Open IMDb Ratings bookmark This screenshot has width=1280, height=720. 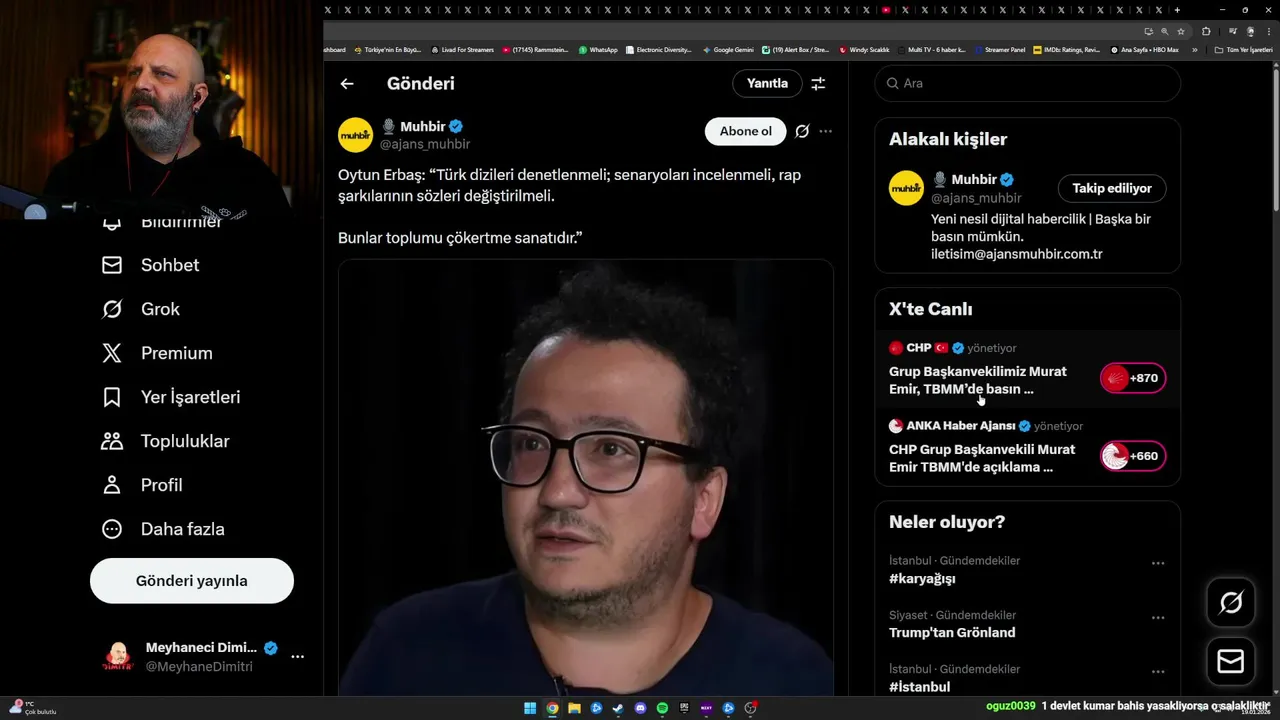pyautogui.click(x=1067, y=49)
